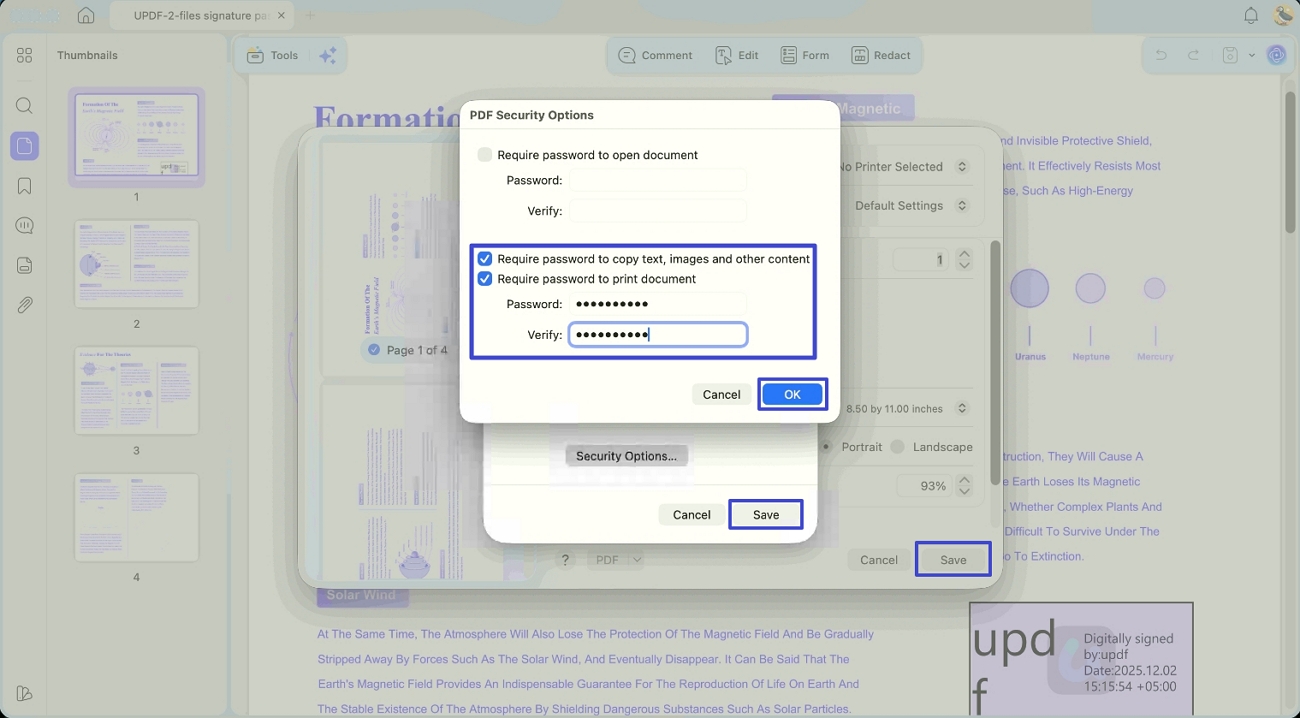Add a new tab with plus
This screenshot has width=1300, height=718.
[x=309, y=16]
